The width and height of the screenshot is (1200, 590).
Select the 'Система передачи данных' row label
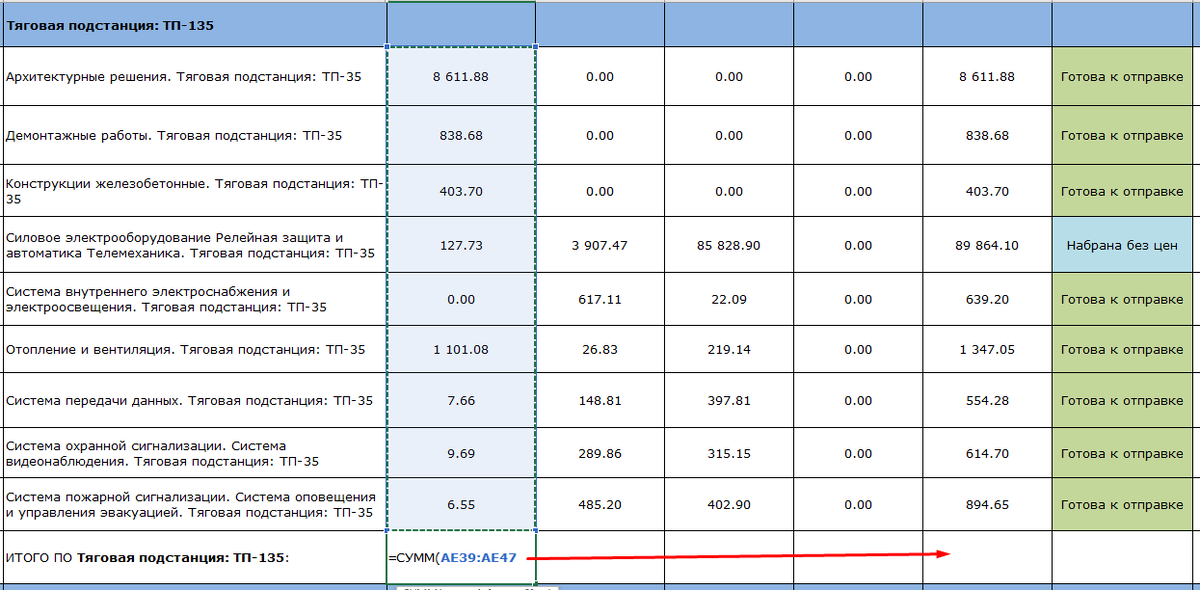coord(193,400)
